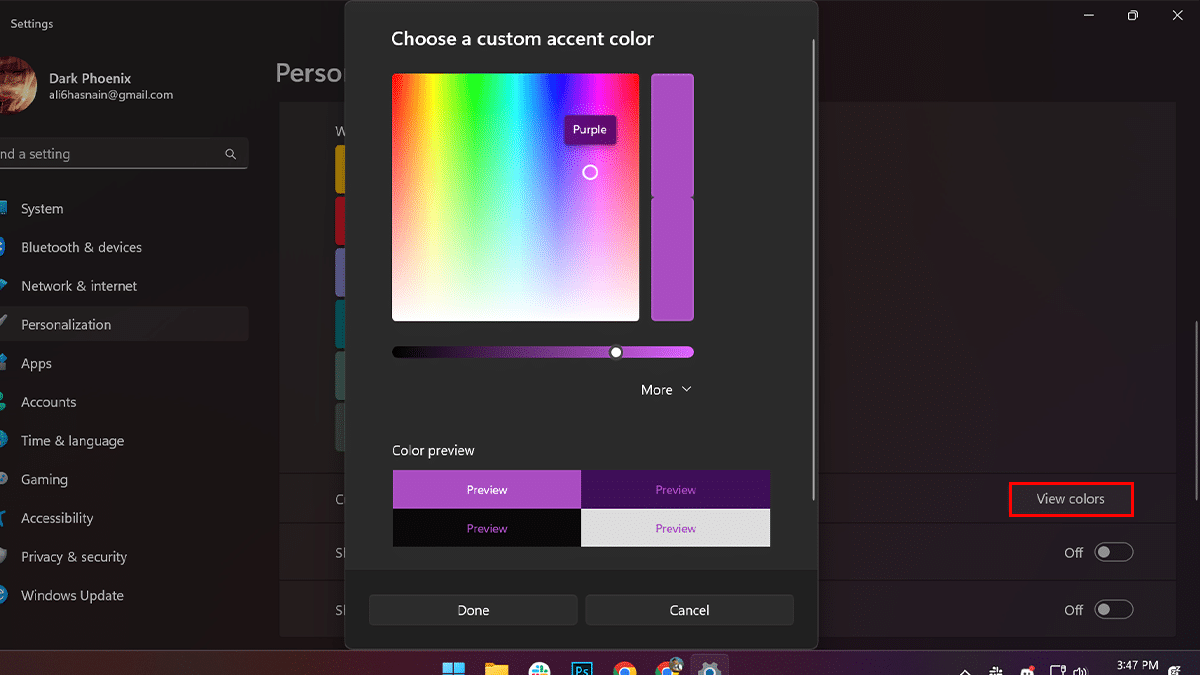The width and height of the screenshot is (1200, 675).
Task: Click the Settings gear taskbar icon
Action: pos(710,668)
